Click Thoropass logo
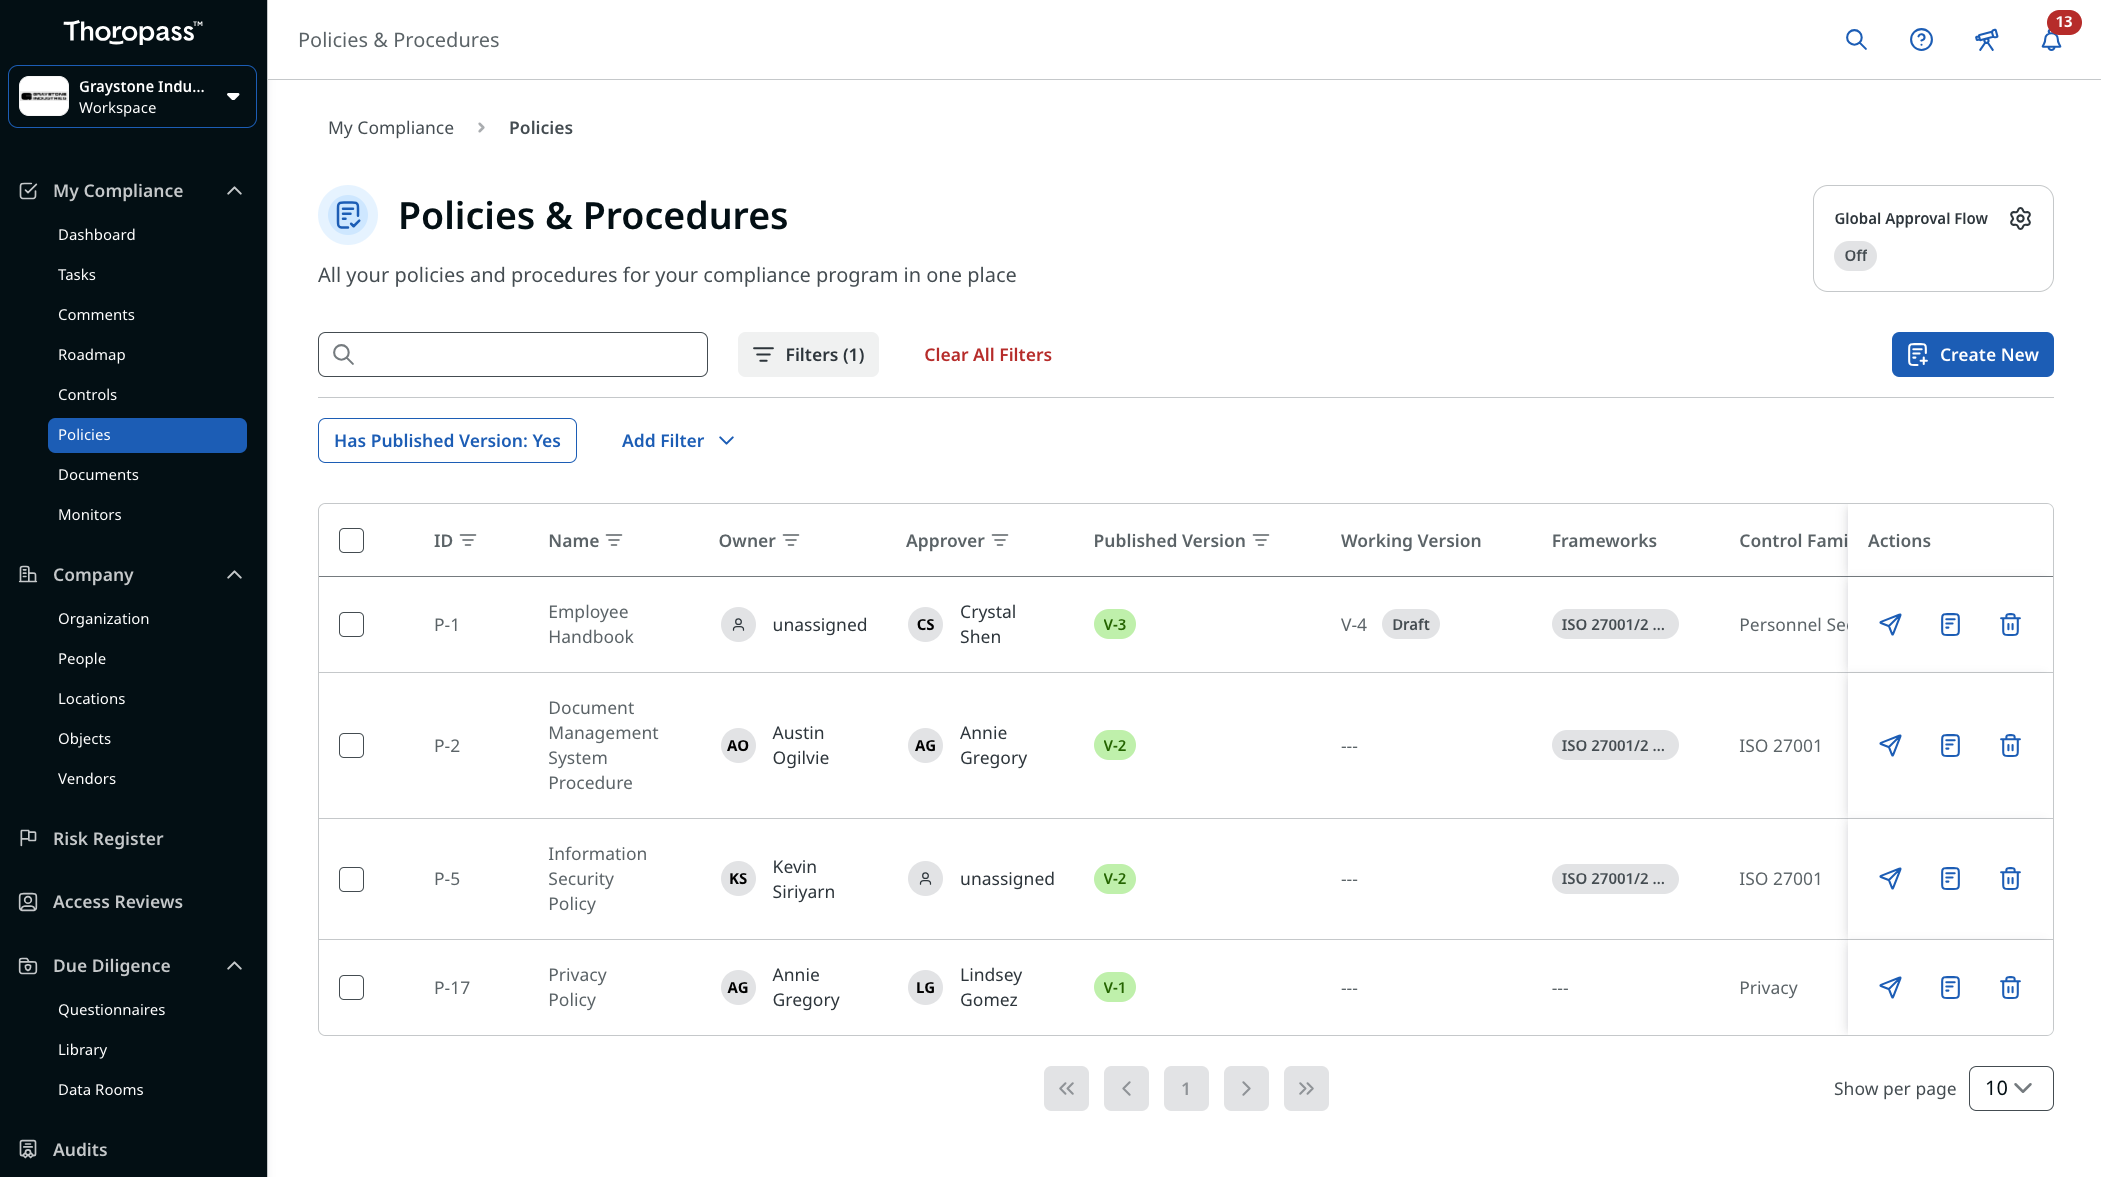2101x1177 pixels. pyautogui.click(x=132, y=32)
